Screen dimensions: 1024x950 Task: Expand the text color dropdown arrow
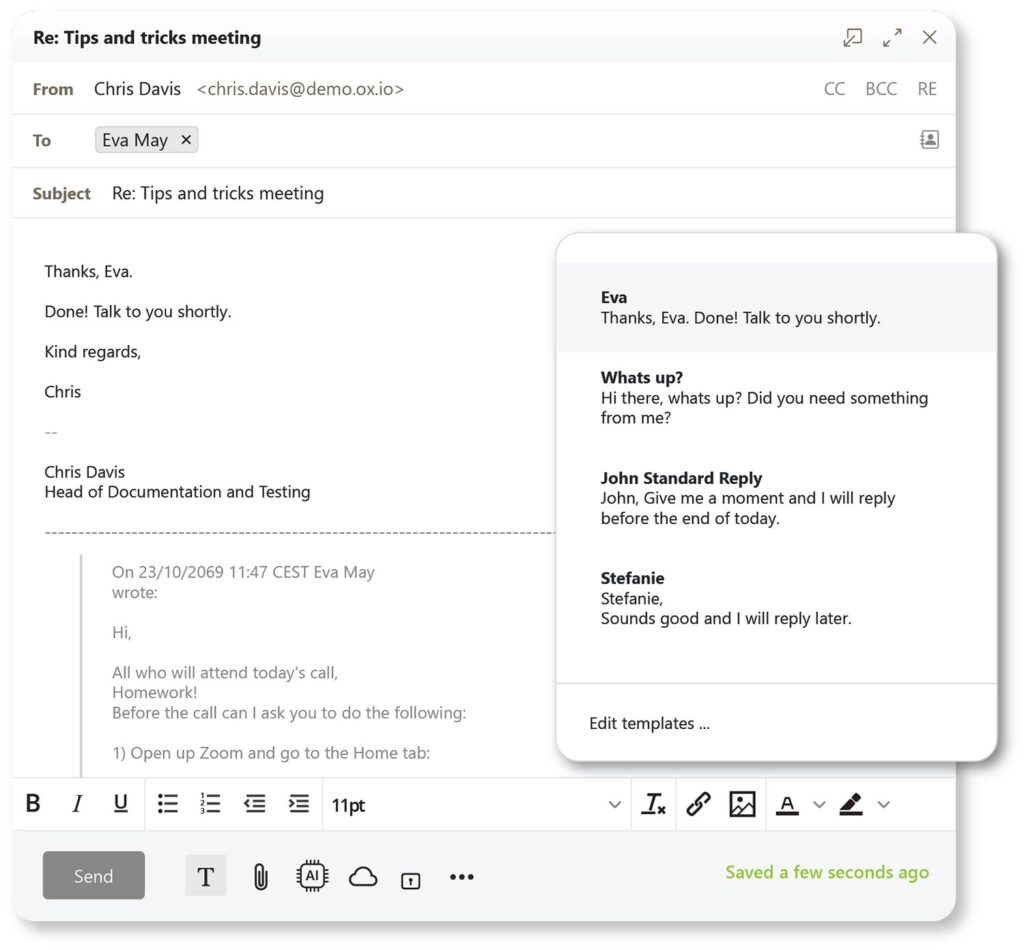pyautogui.click(x=819, y=805)
